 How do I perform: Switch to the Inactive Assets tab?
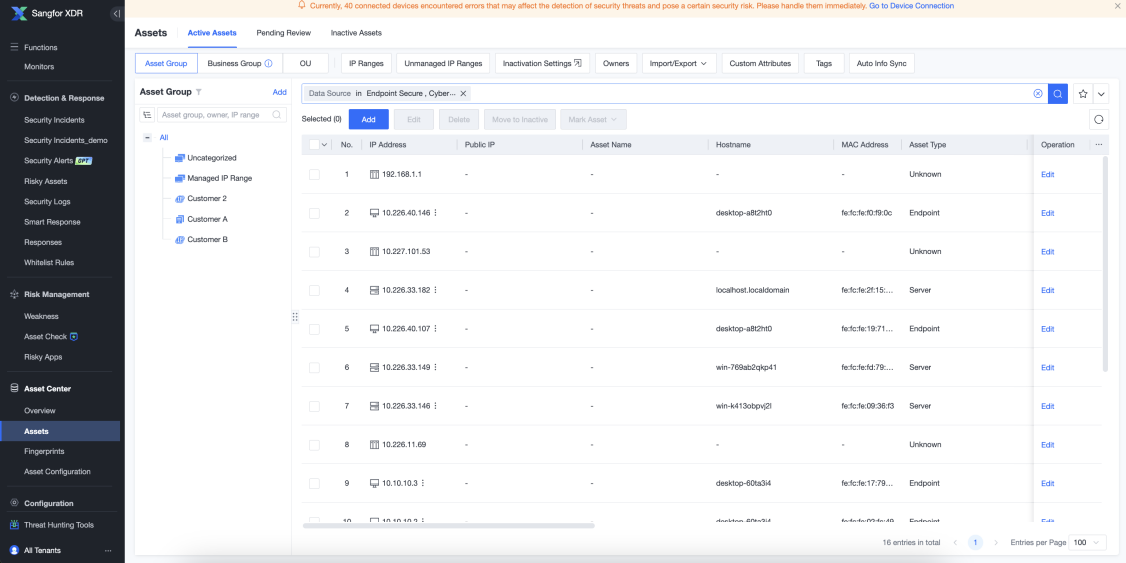click(x=356, y=33)
